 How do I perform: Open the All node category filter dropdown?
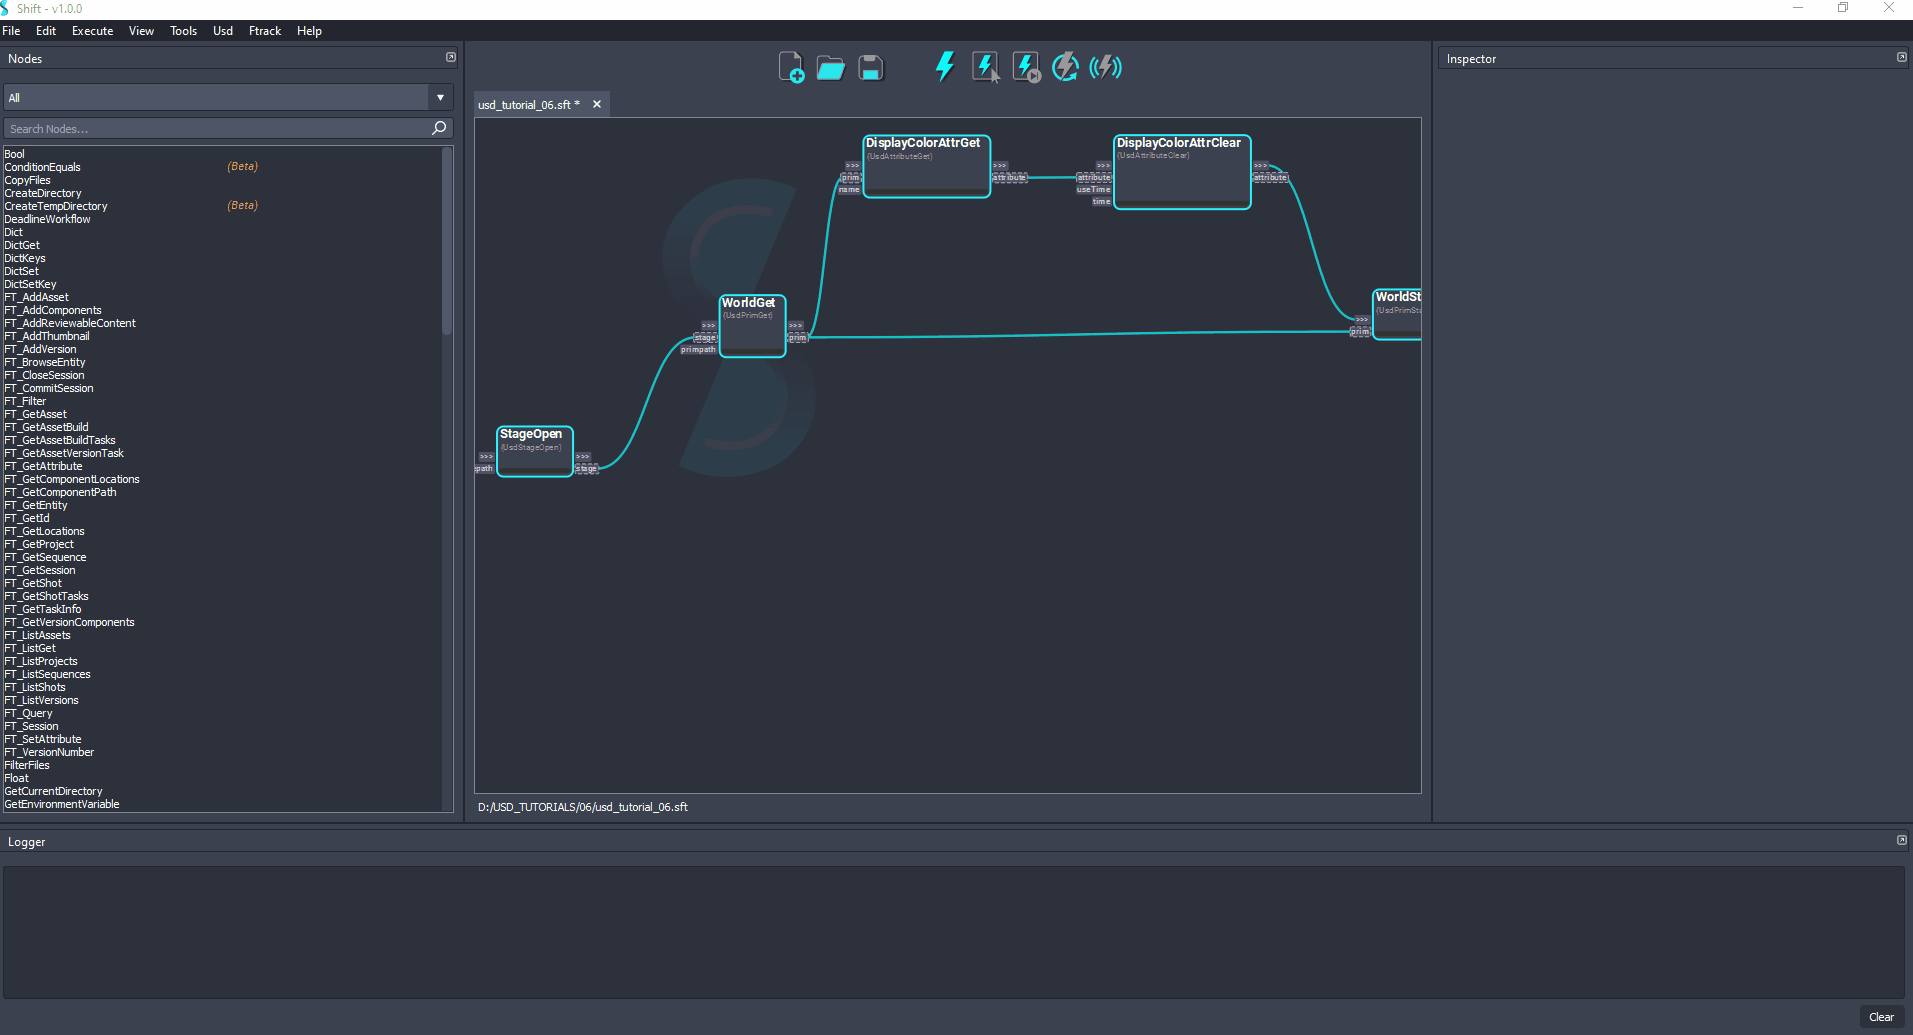point(440,97)
